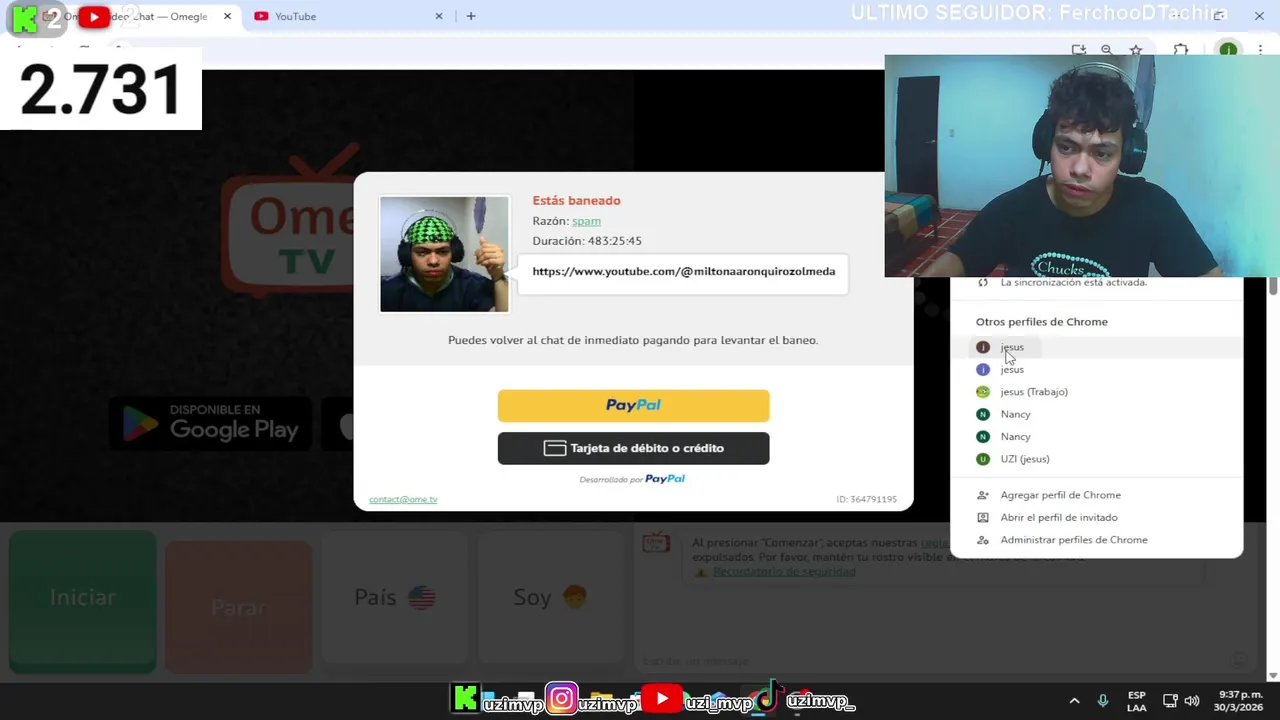1280x720 pixels.
Task: Click the Google Play store badge
Action: click(x=210, y=424)
